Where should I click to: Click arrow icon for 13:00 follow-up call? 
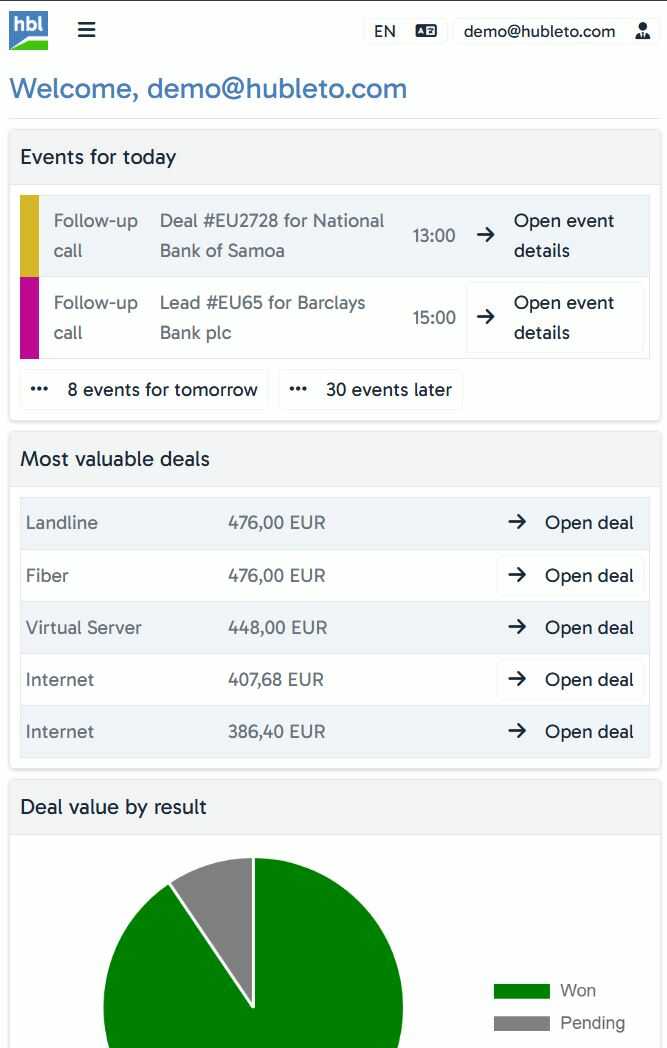[x=485, y=235]
